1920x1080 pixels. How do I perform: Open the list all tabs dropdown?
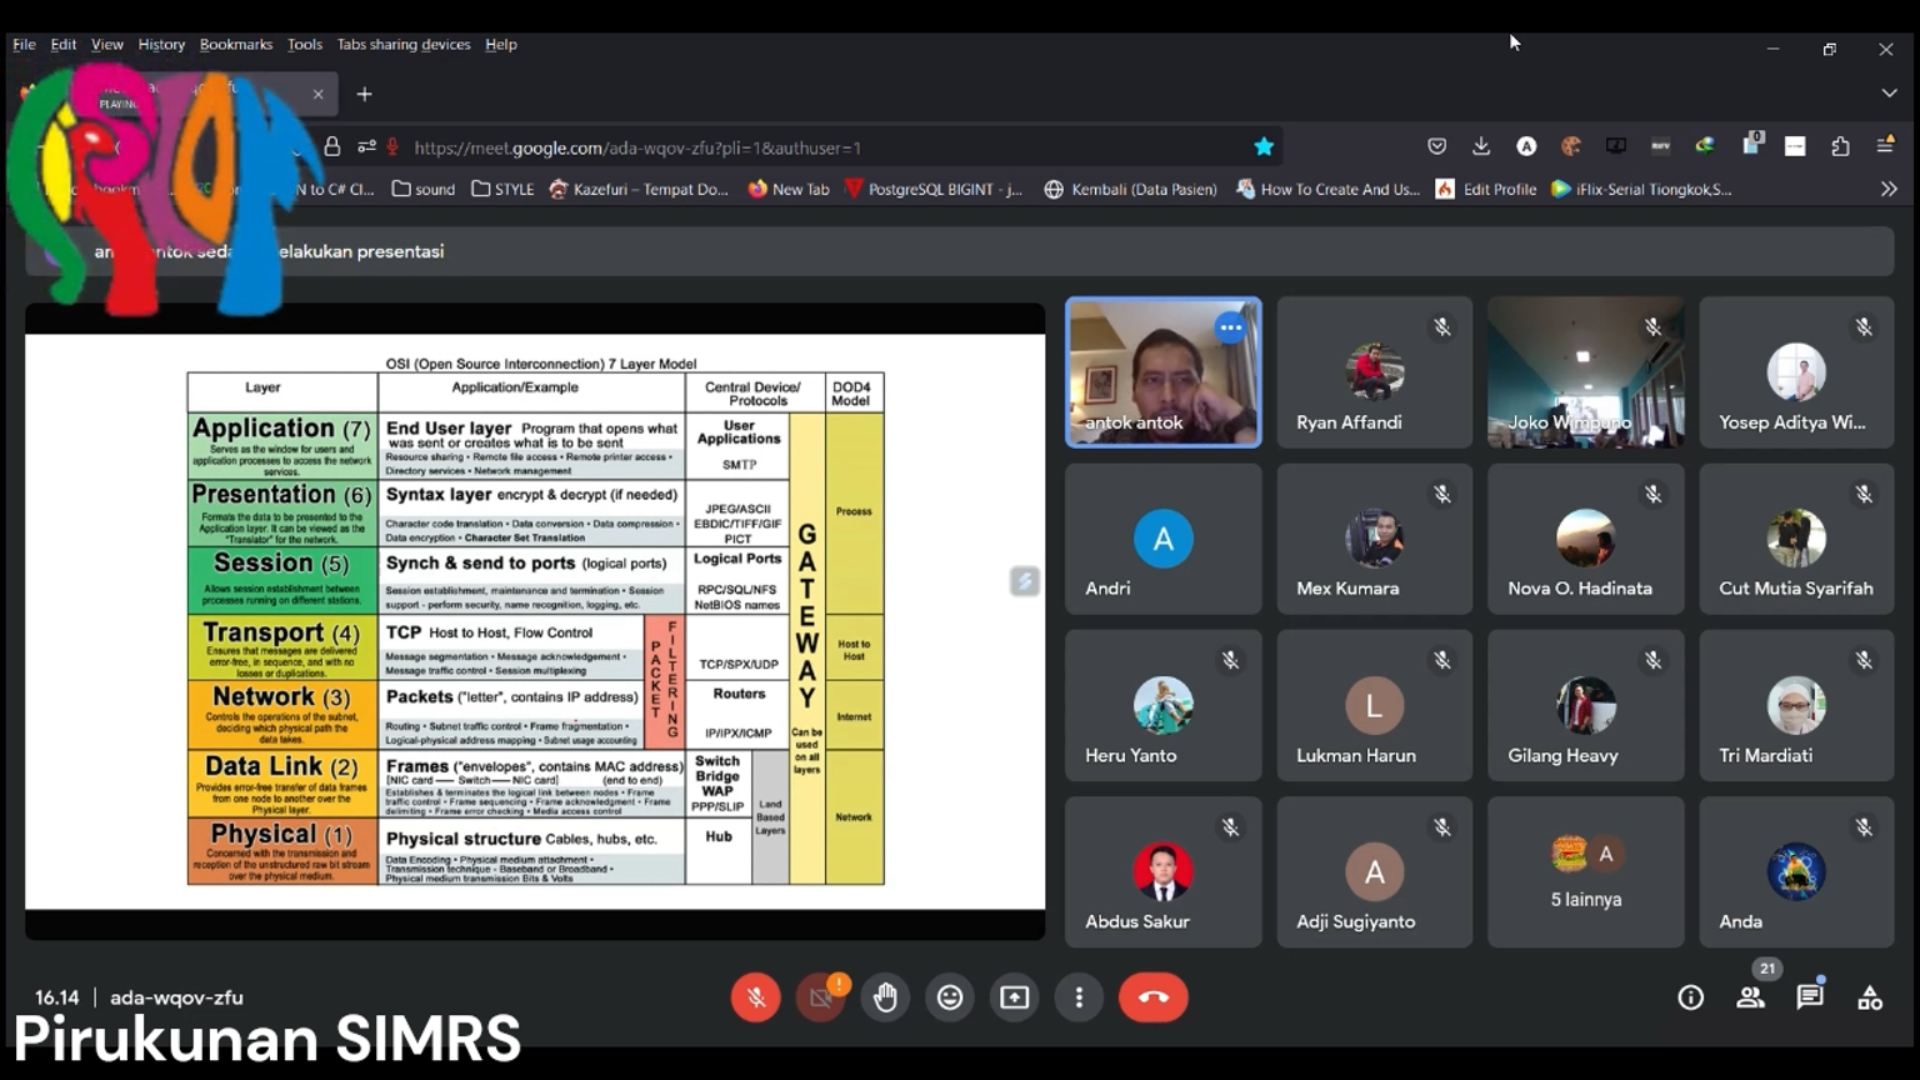pyautogui.click(x=1889, y=93)
